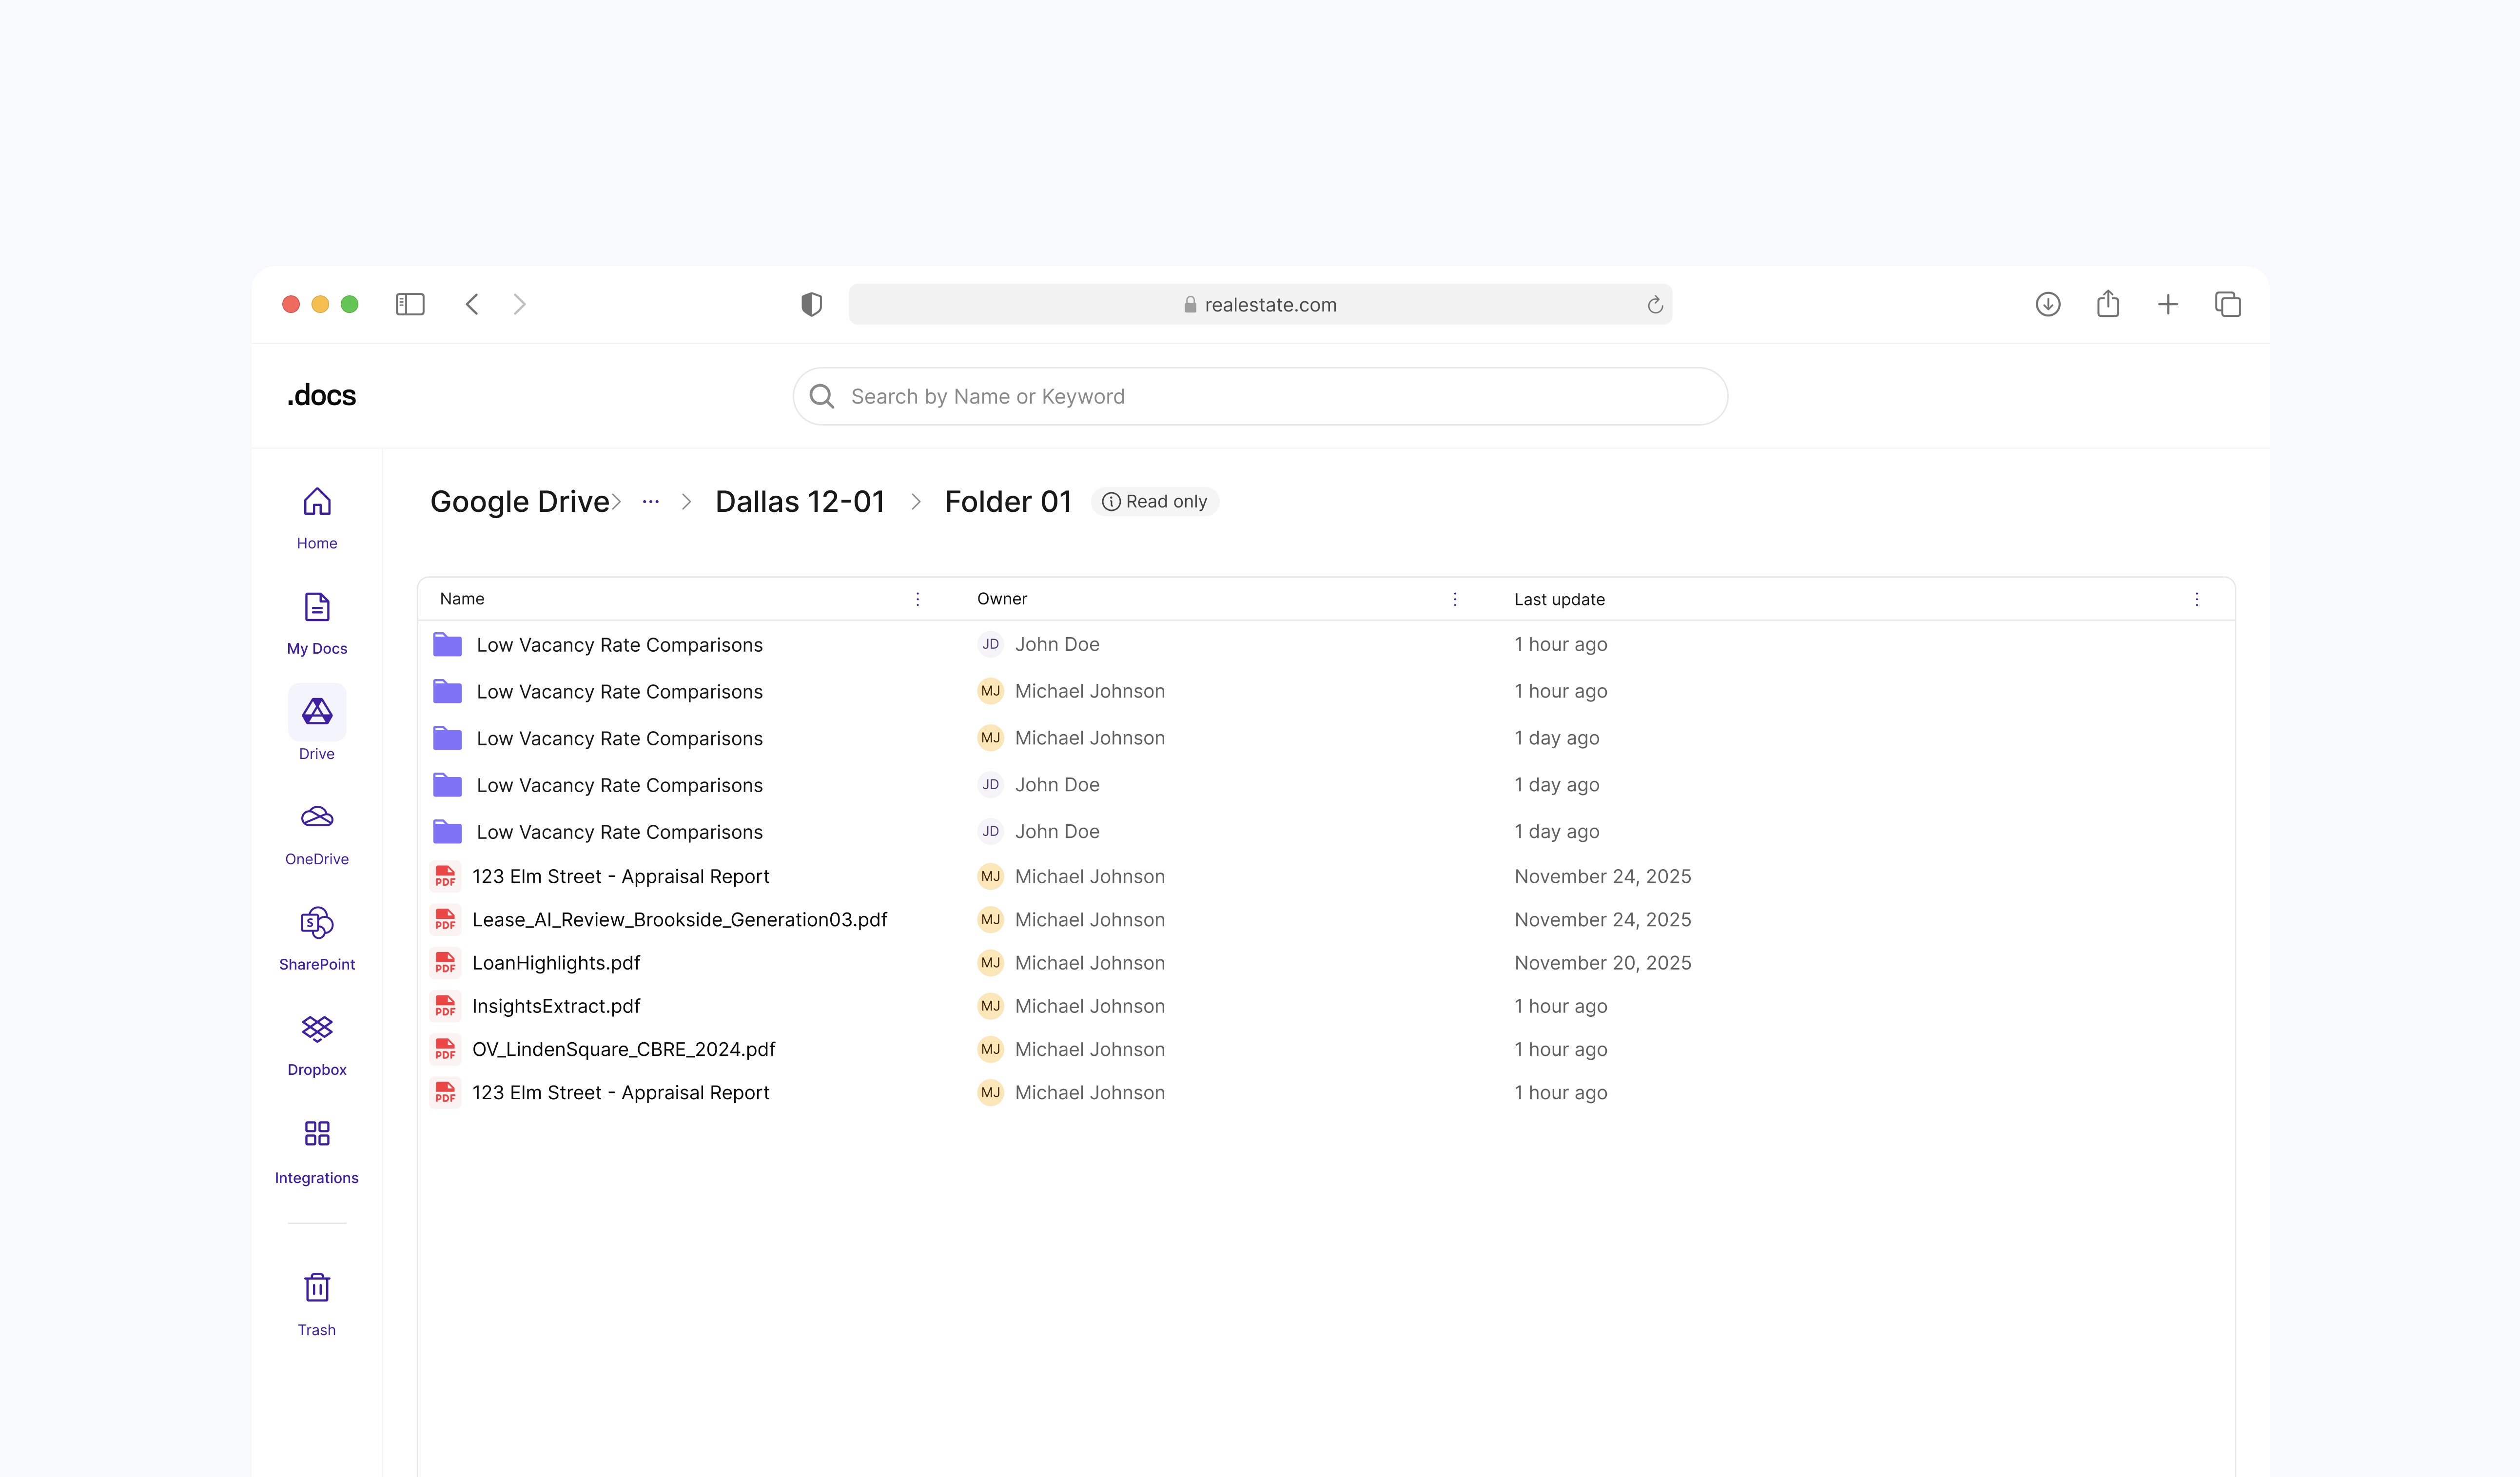Navigate to Dallas 12-01 breadcrumb
Viewport: 2520px width, 1477px height.
click(x=800, y=502)
